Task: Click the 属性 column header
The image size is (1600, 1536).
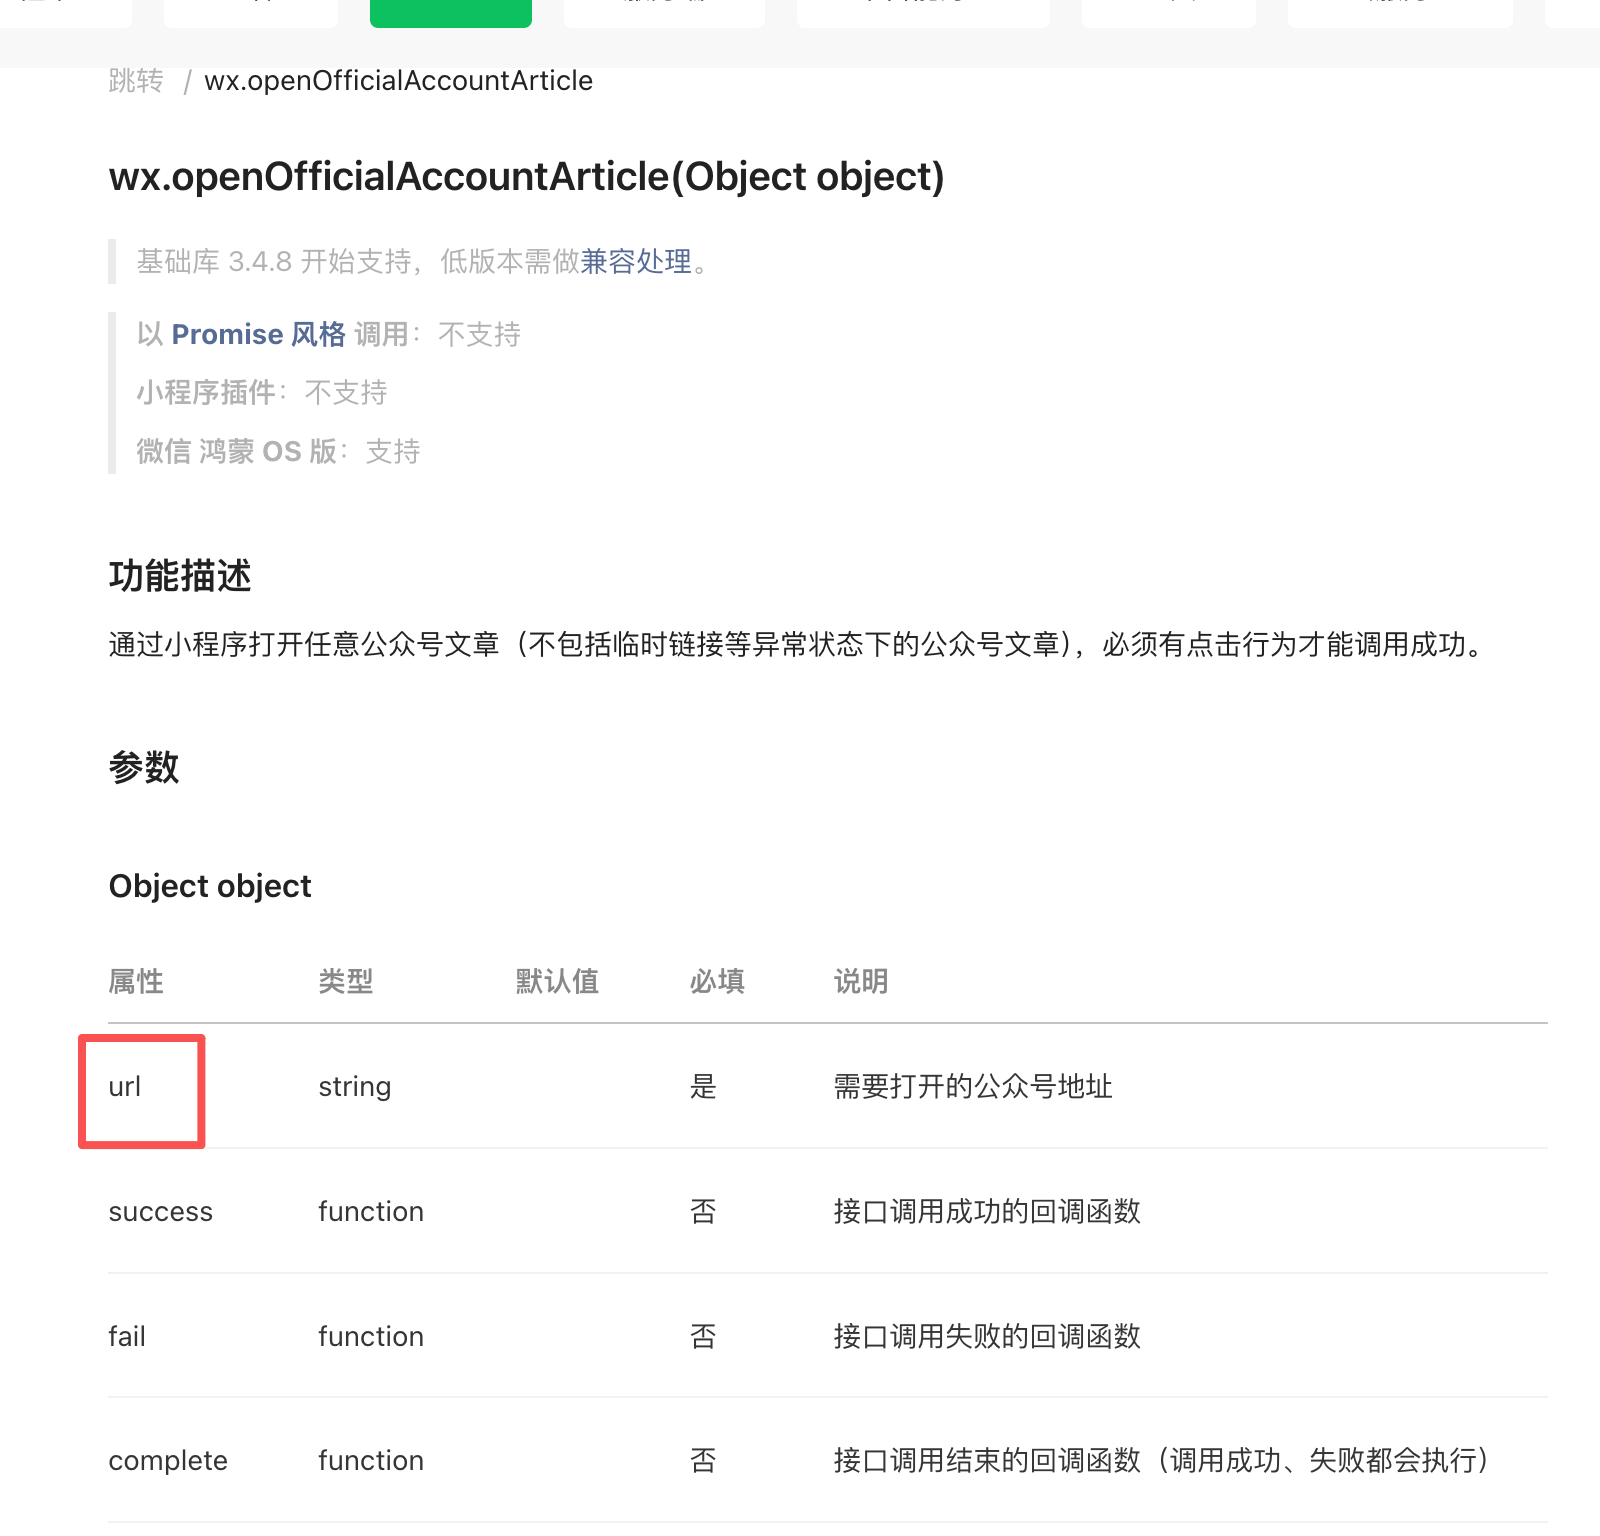Action: [136, 981]
